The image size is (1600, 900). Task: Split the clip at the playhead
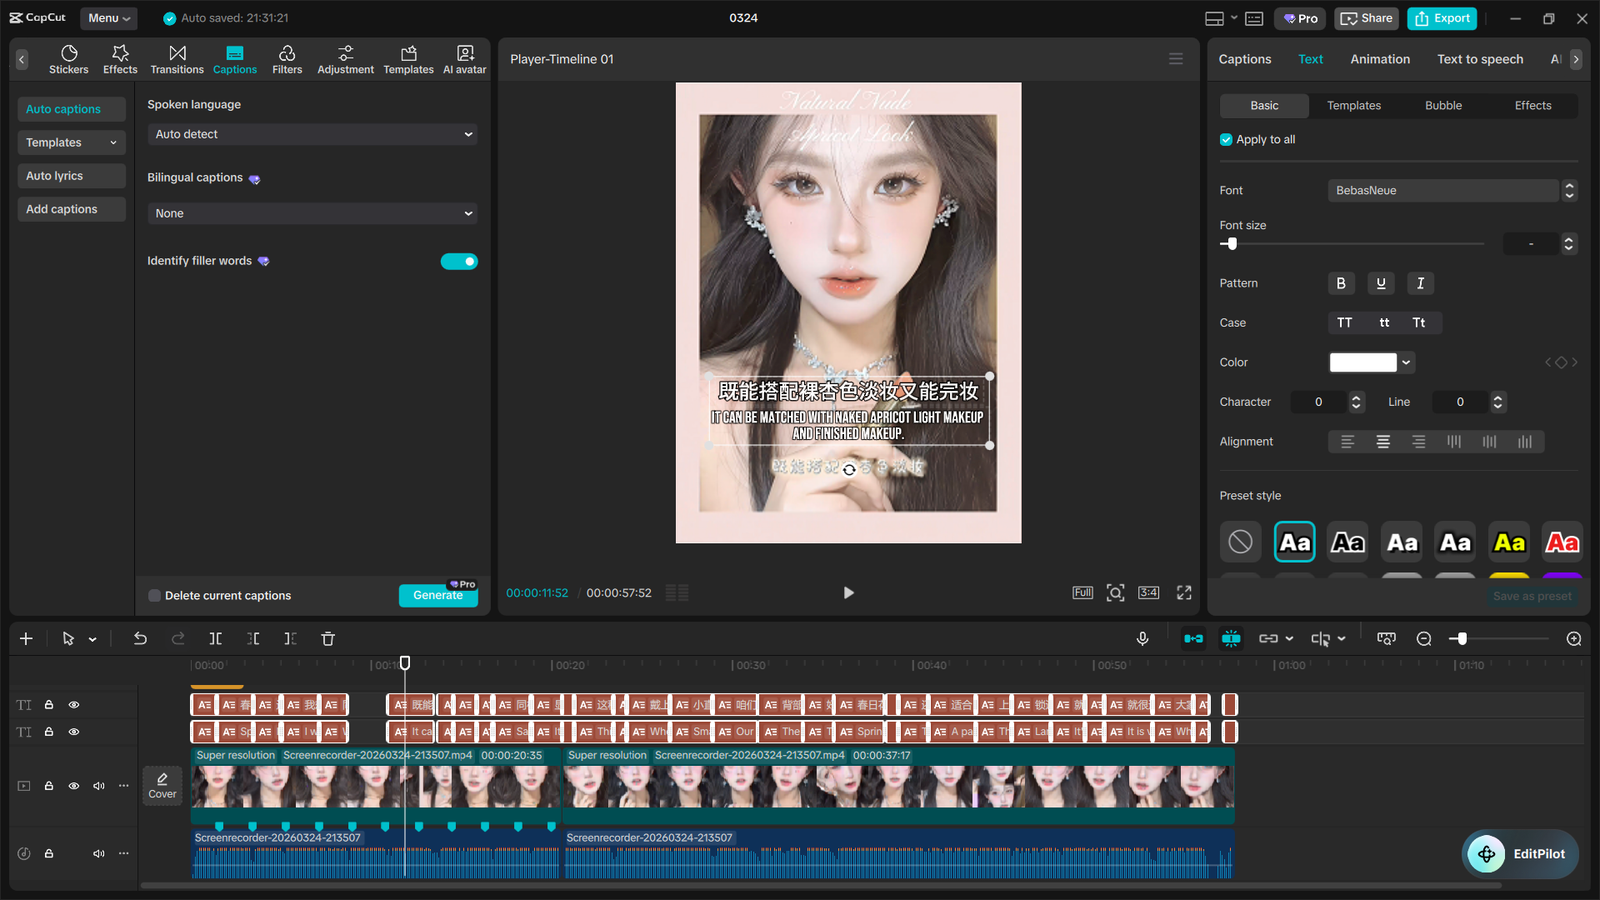click(x=215, y=638)
